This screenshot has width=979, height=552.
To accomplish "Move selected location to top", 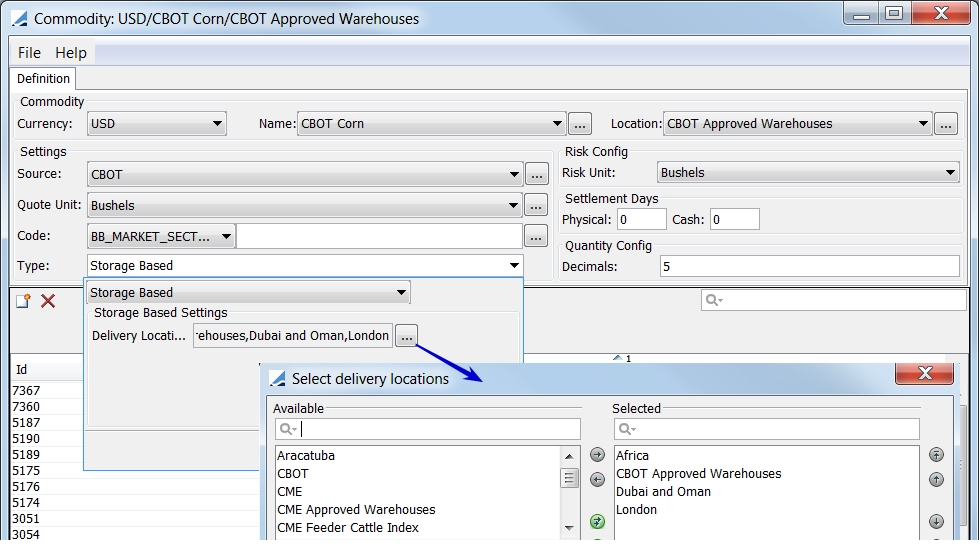I will [x=936, y=455].
